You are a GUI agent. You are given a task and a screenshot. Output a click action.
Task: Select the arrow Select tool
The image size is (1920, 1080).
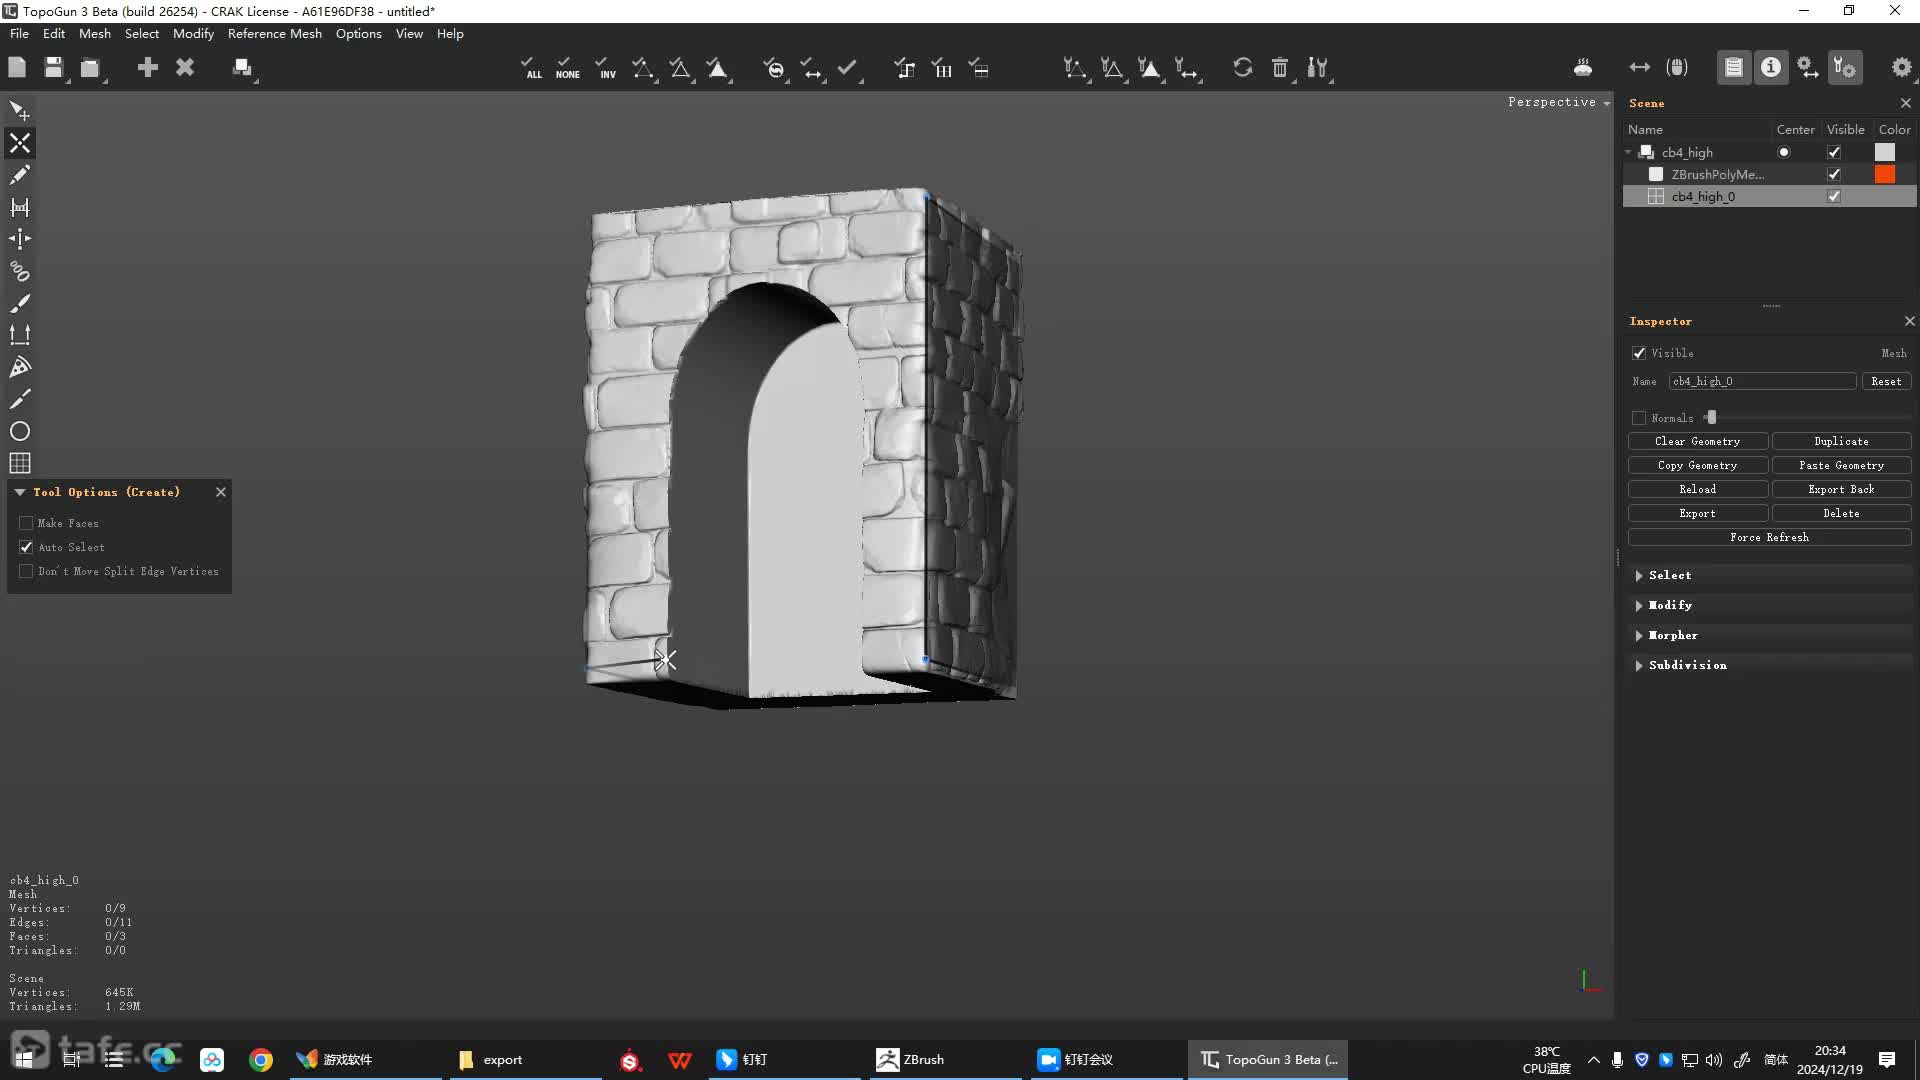click(20, 111)
